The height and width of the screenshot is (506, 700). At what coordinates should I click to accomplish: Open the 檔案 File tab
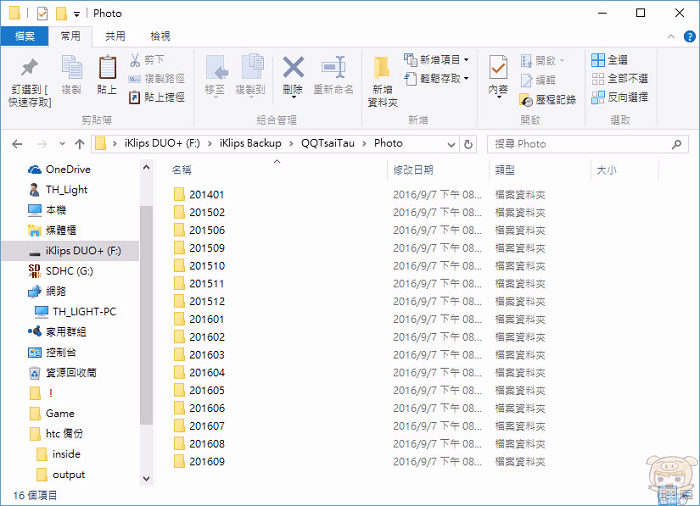[25, 36]
